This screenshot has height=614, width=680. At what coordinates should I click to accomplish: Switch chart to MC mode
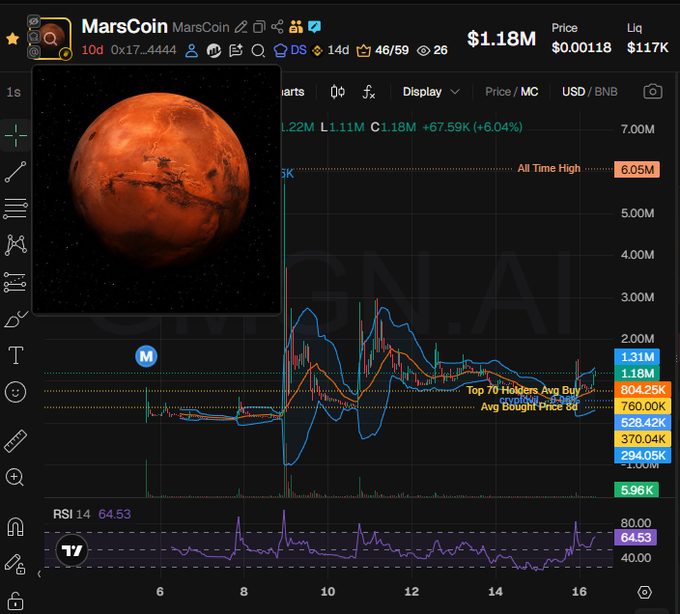(529, 91)
